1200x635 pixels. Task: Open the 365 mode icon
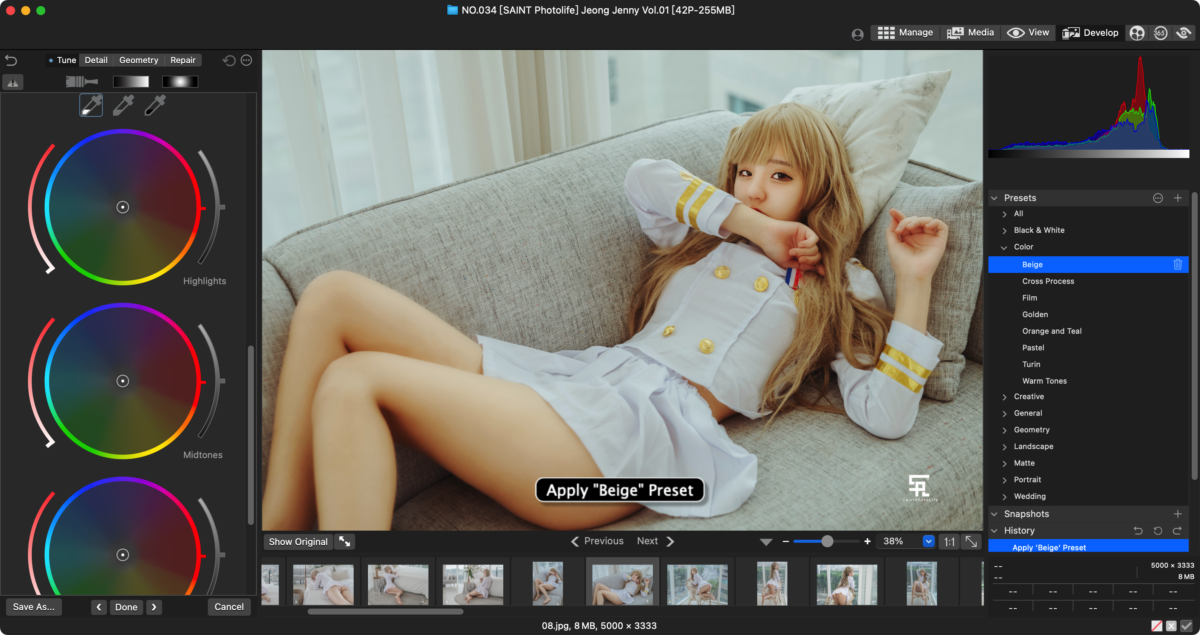point(1160,33)
